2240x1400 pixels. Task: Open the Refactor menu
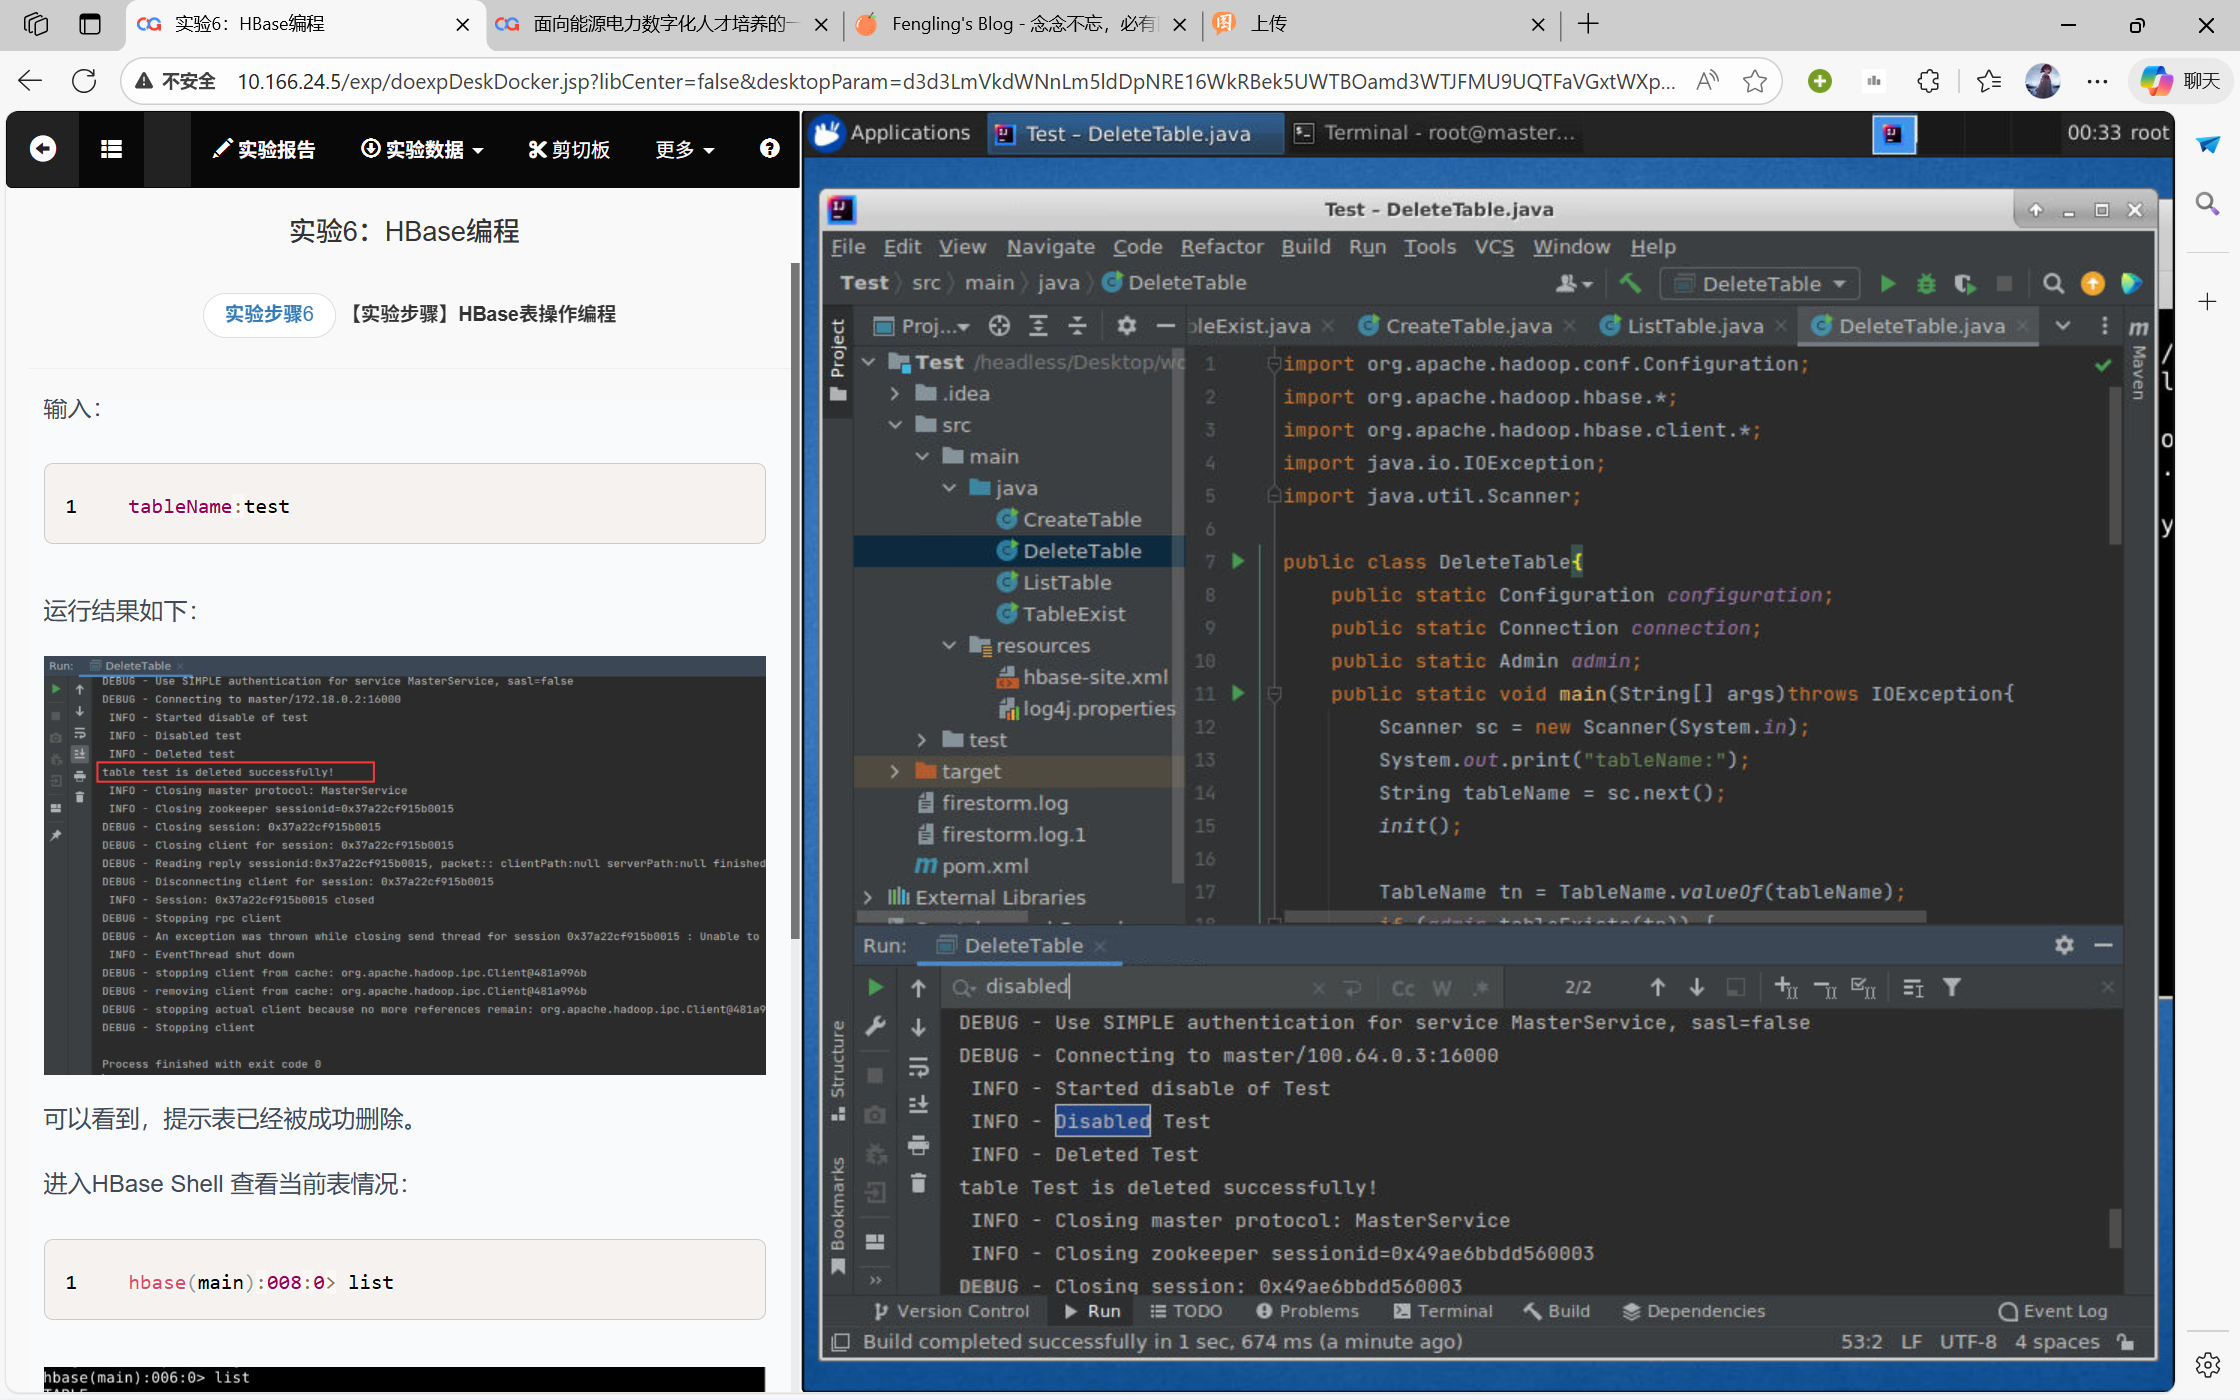[x=1221, y=247]
